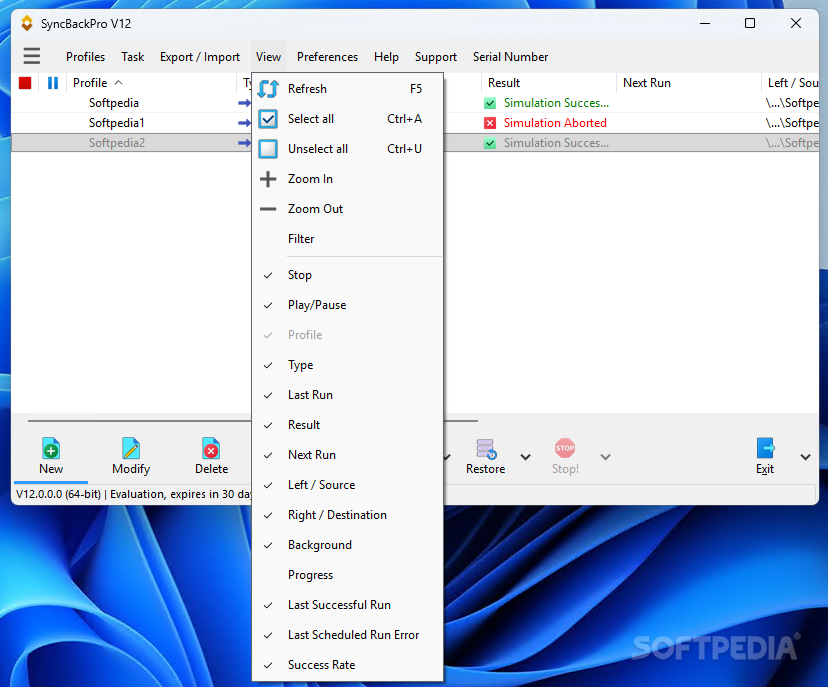The height and width of the screenshot is (687, 828).
Task: Click the evaluation version status bar text
Action: click(133, 494)
